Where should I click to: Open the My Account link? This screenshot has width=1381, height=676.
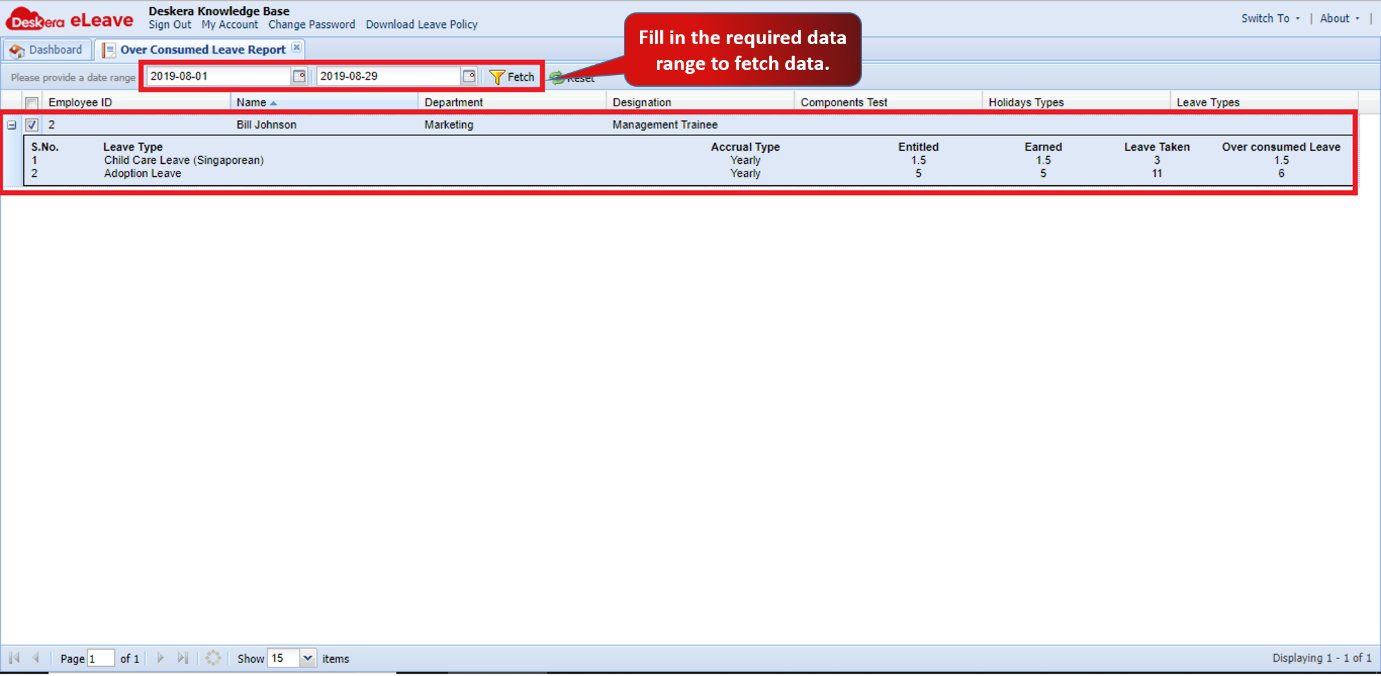tap(230, 25)
